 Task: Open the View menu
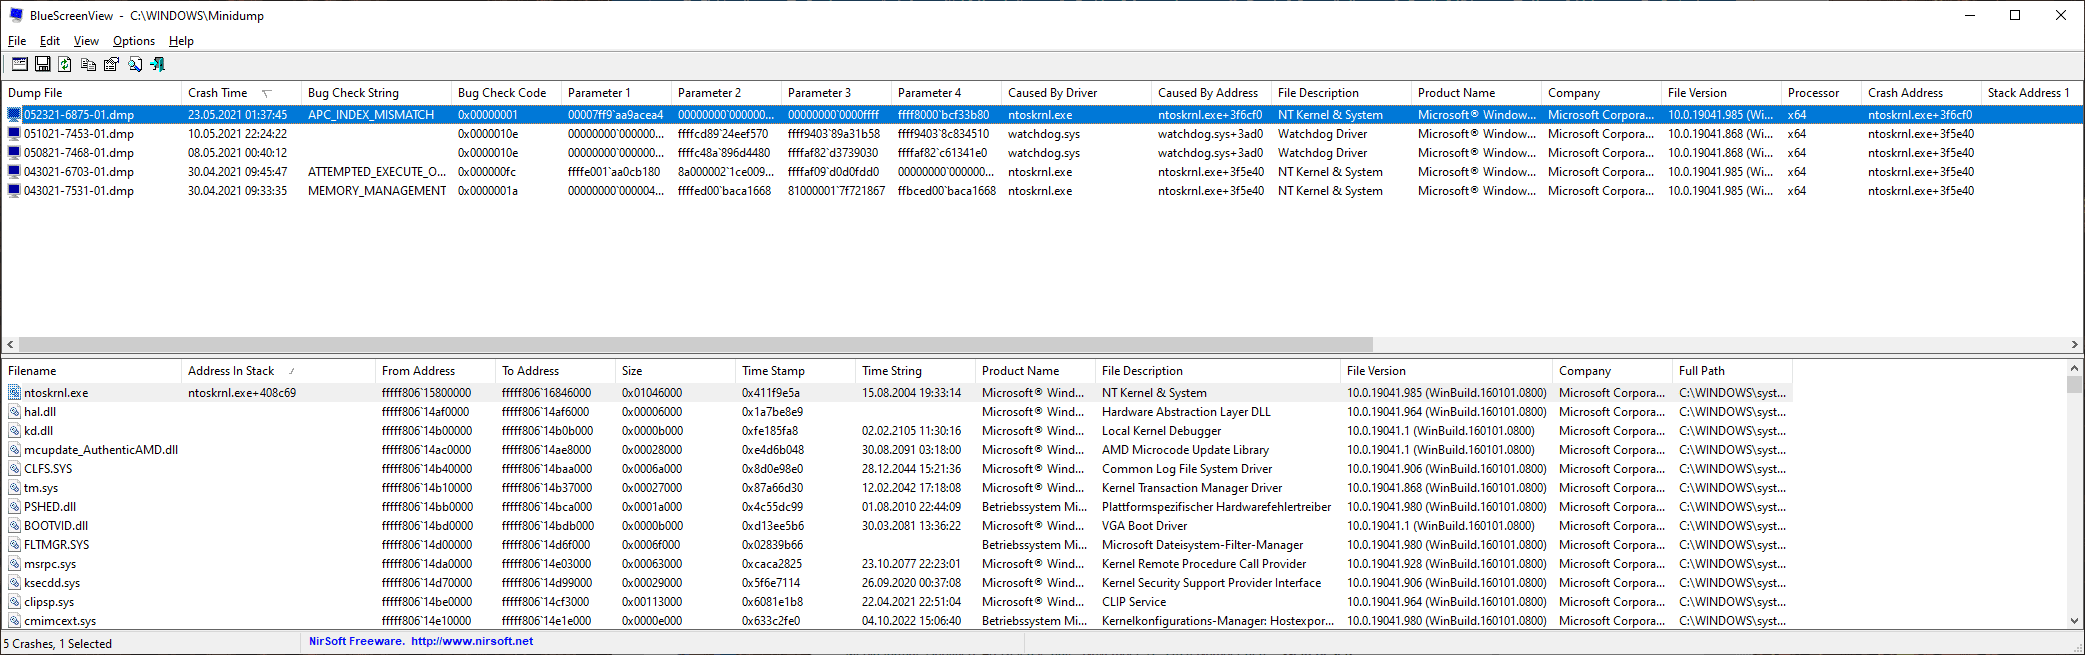(86, 41)
